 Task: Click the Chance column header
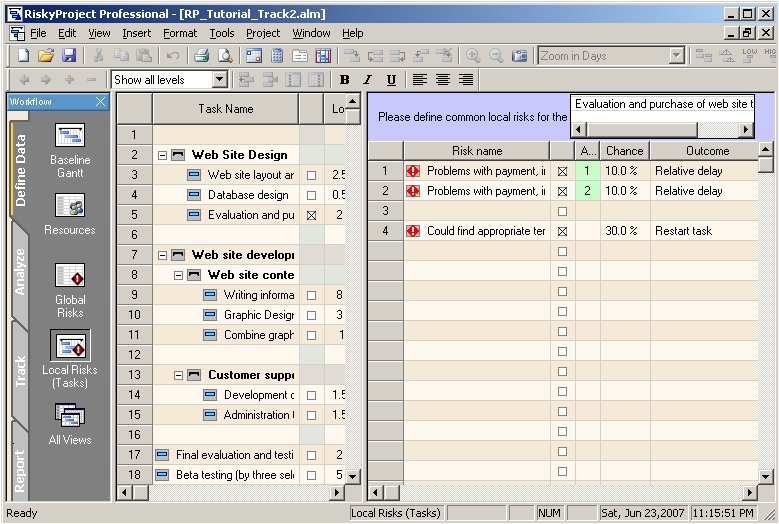(x=625, y=150)
